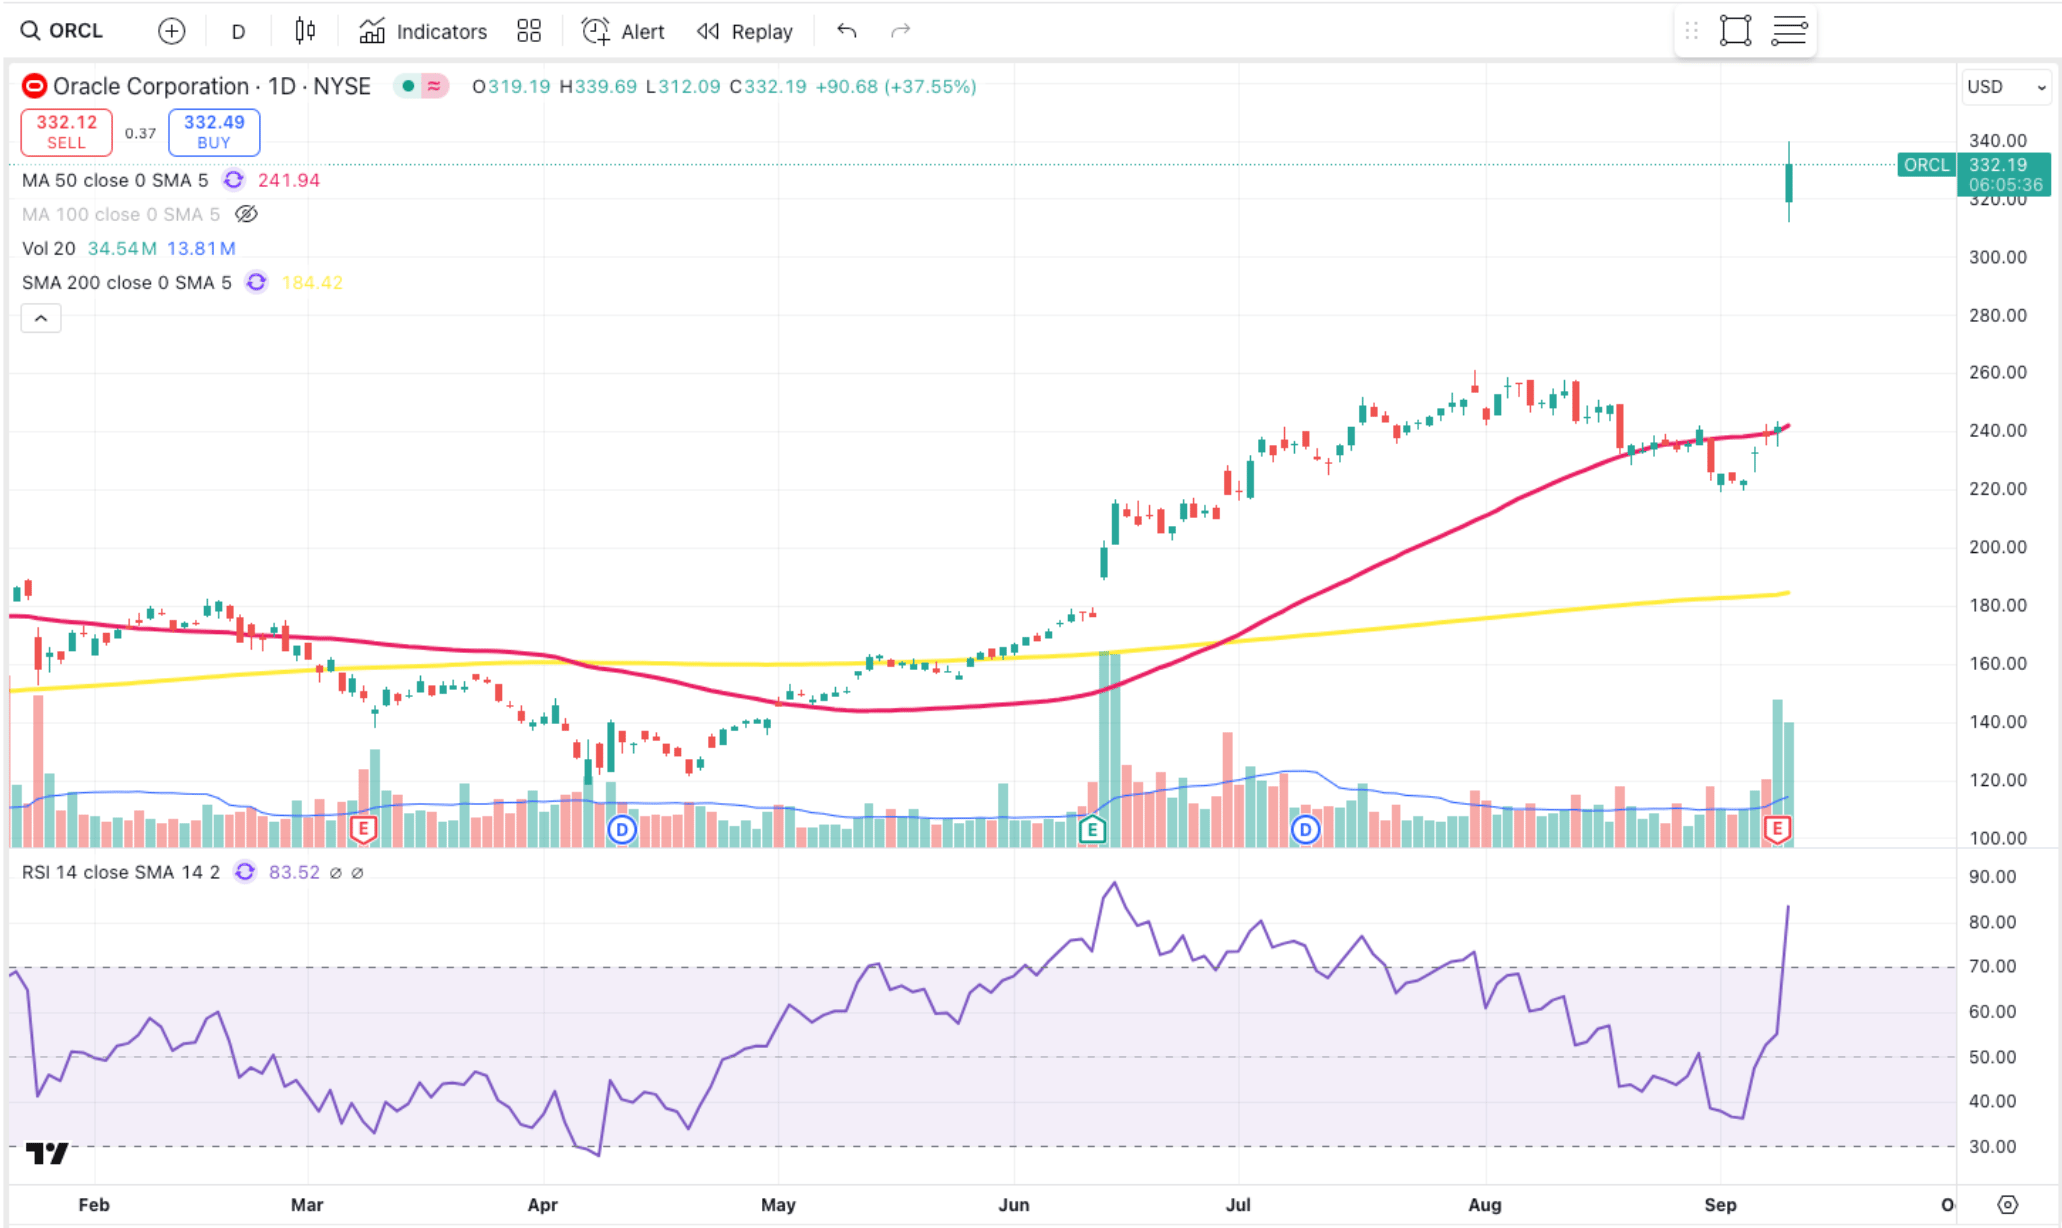This screenshot has width=2062, height=1228.
Task: Select the SMA 200 close 0 SMA 5 legend
Action: [127, 282]
